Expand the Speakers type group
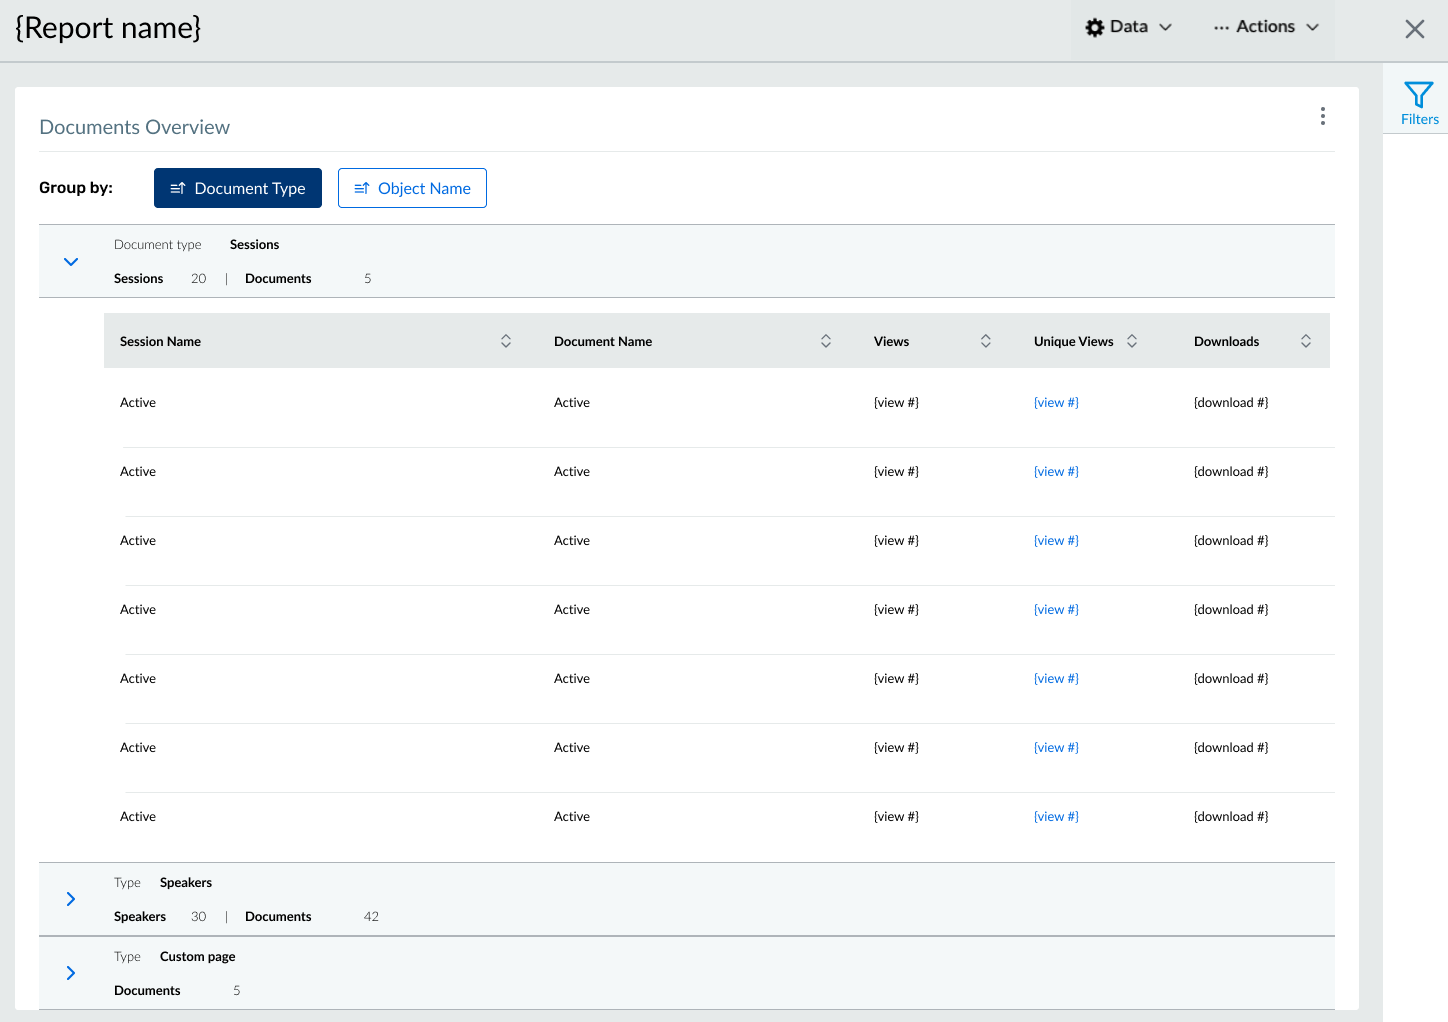The height and width of the screenshot is (1022, 1448). coord(71,899)
